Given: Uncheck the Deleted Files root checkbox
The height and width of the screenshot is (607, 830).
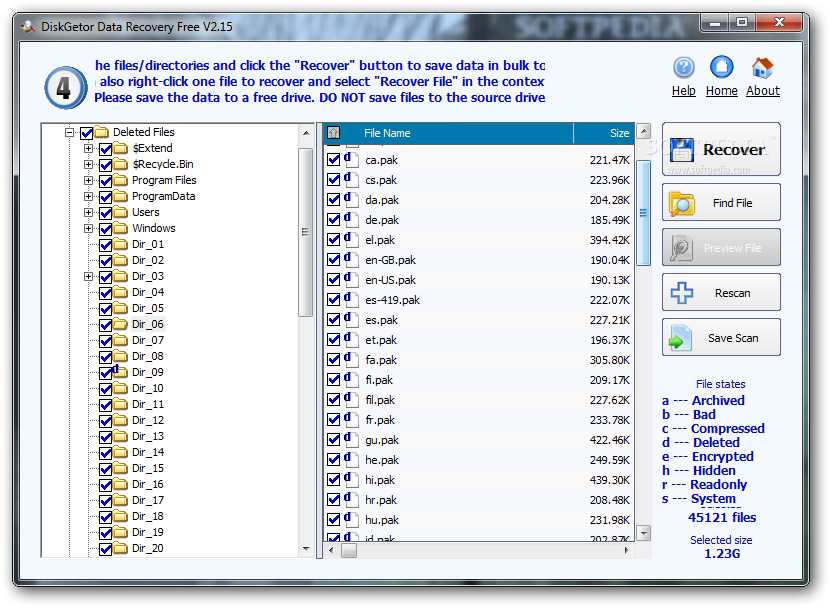Looking at the screenshot, I should [87, 133].
